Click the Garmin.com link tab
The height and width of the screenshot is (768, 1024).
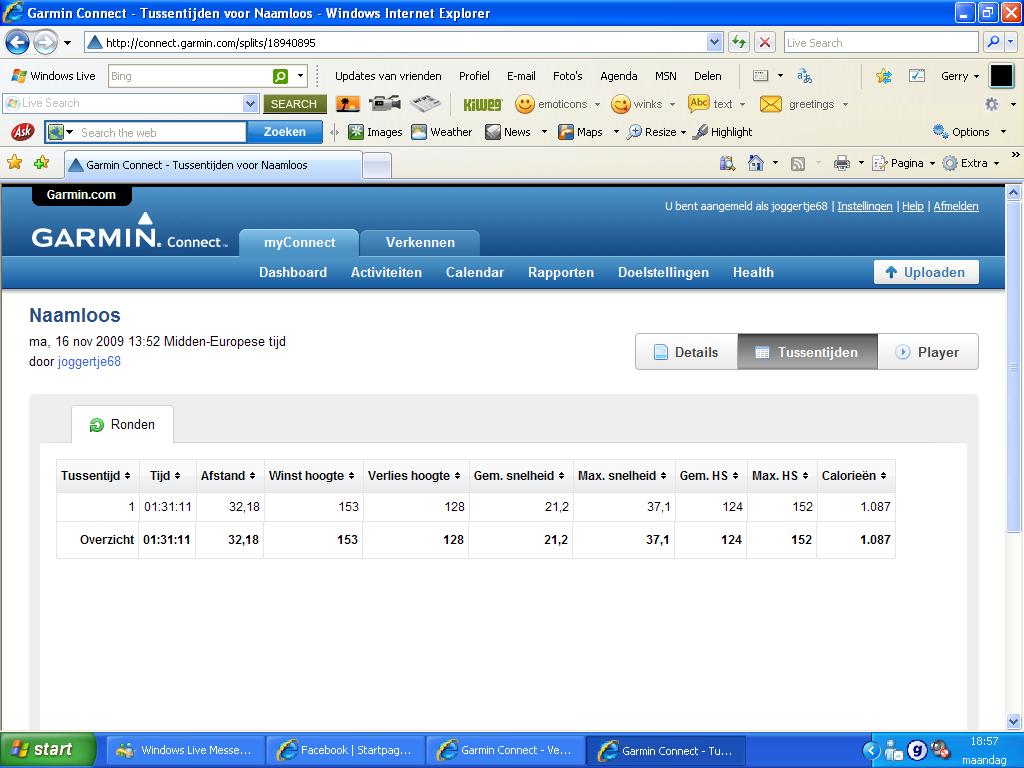[x=82, y=195]
